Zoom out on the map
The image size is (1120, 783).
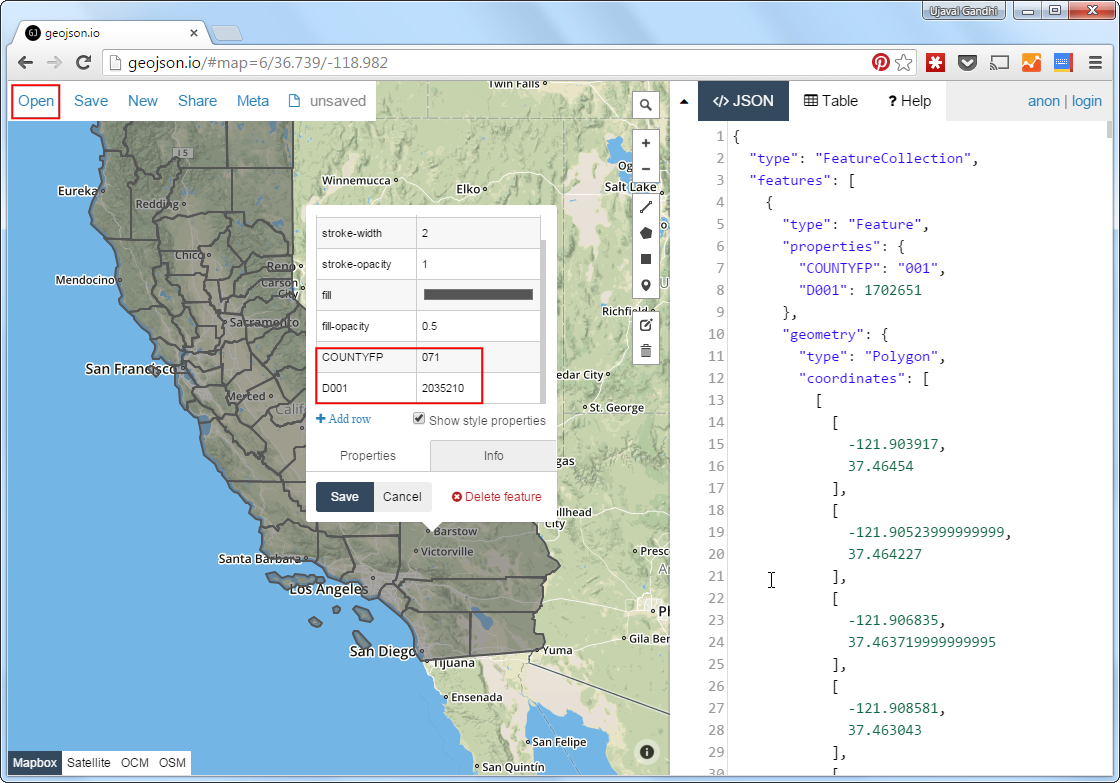point(645,168)
